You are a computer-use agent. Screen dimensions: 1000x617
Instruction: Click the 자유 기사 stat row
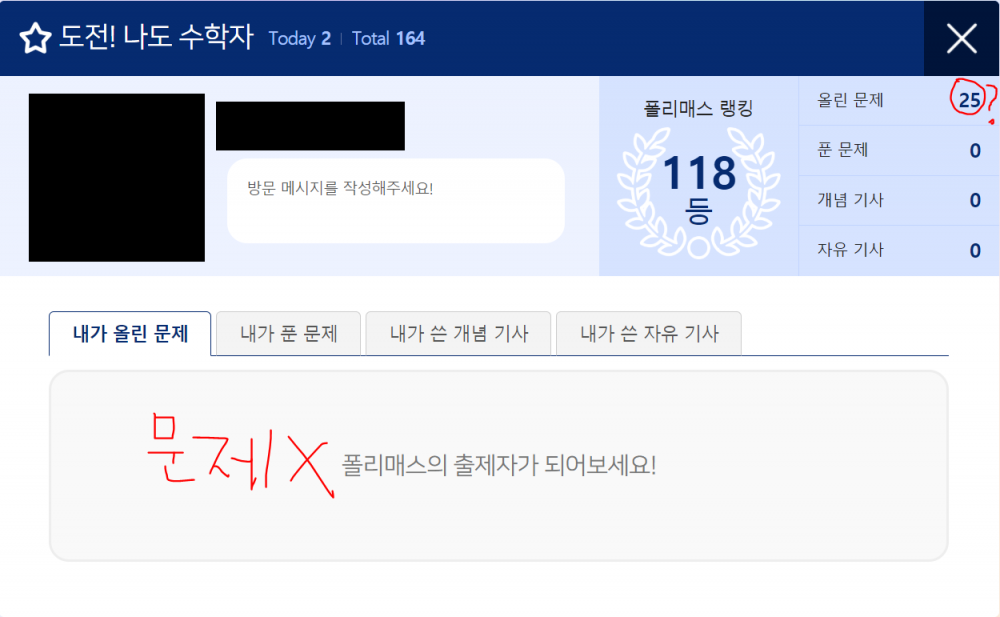click(899, 250)
